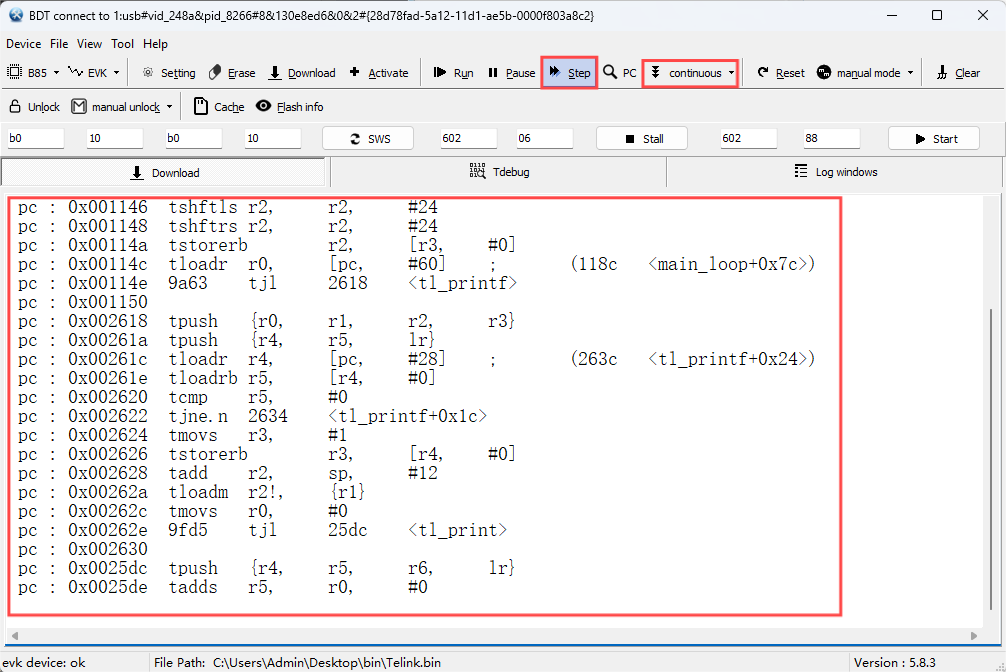The height and width of the screenshot is (672, 1006).
Task: Click the Stall button
Action: coord(642,139)
